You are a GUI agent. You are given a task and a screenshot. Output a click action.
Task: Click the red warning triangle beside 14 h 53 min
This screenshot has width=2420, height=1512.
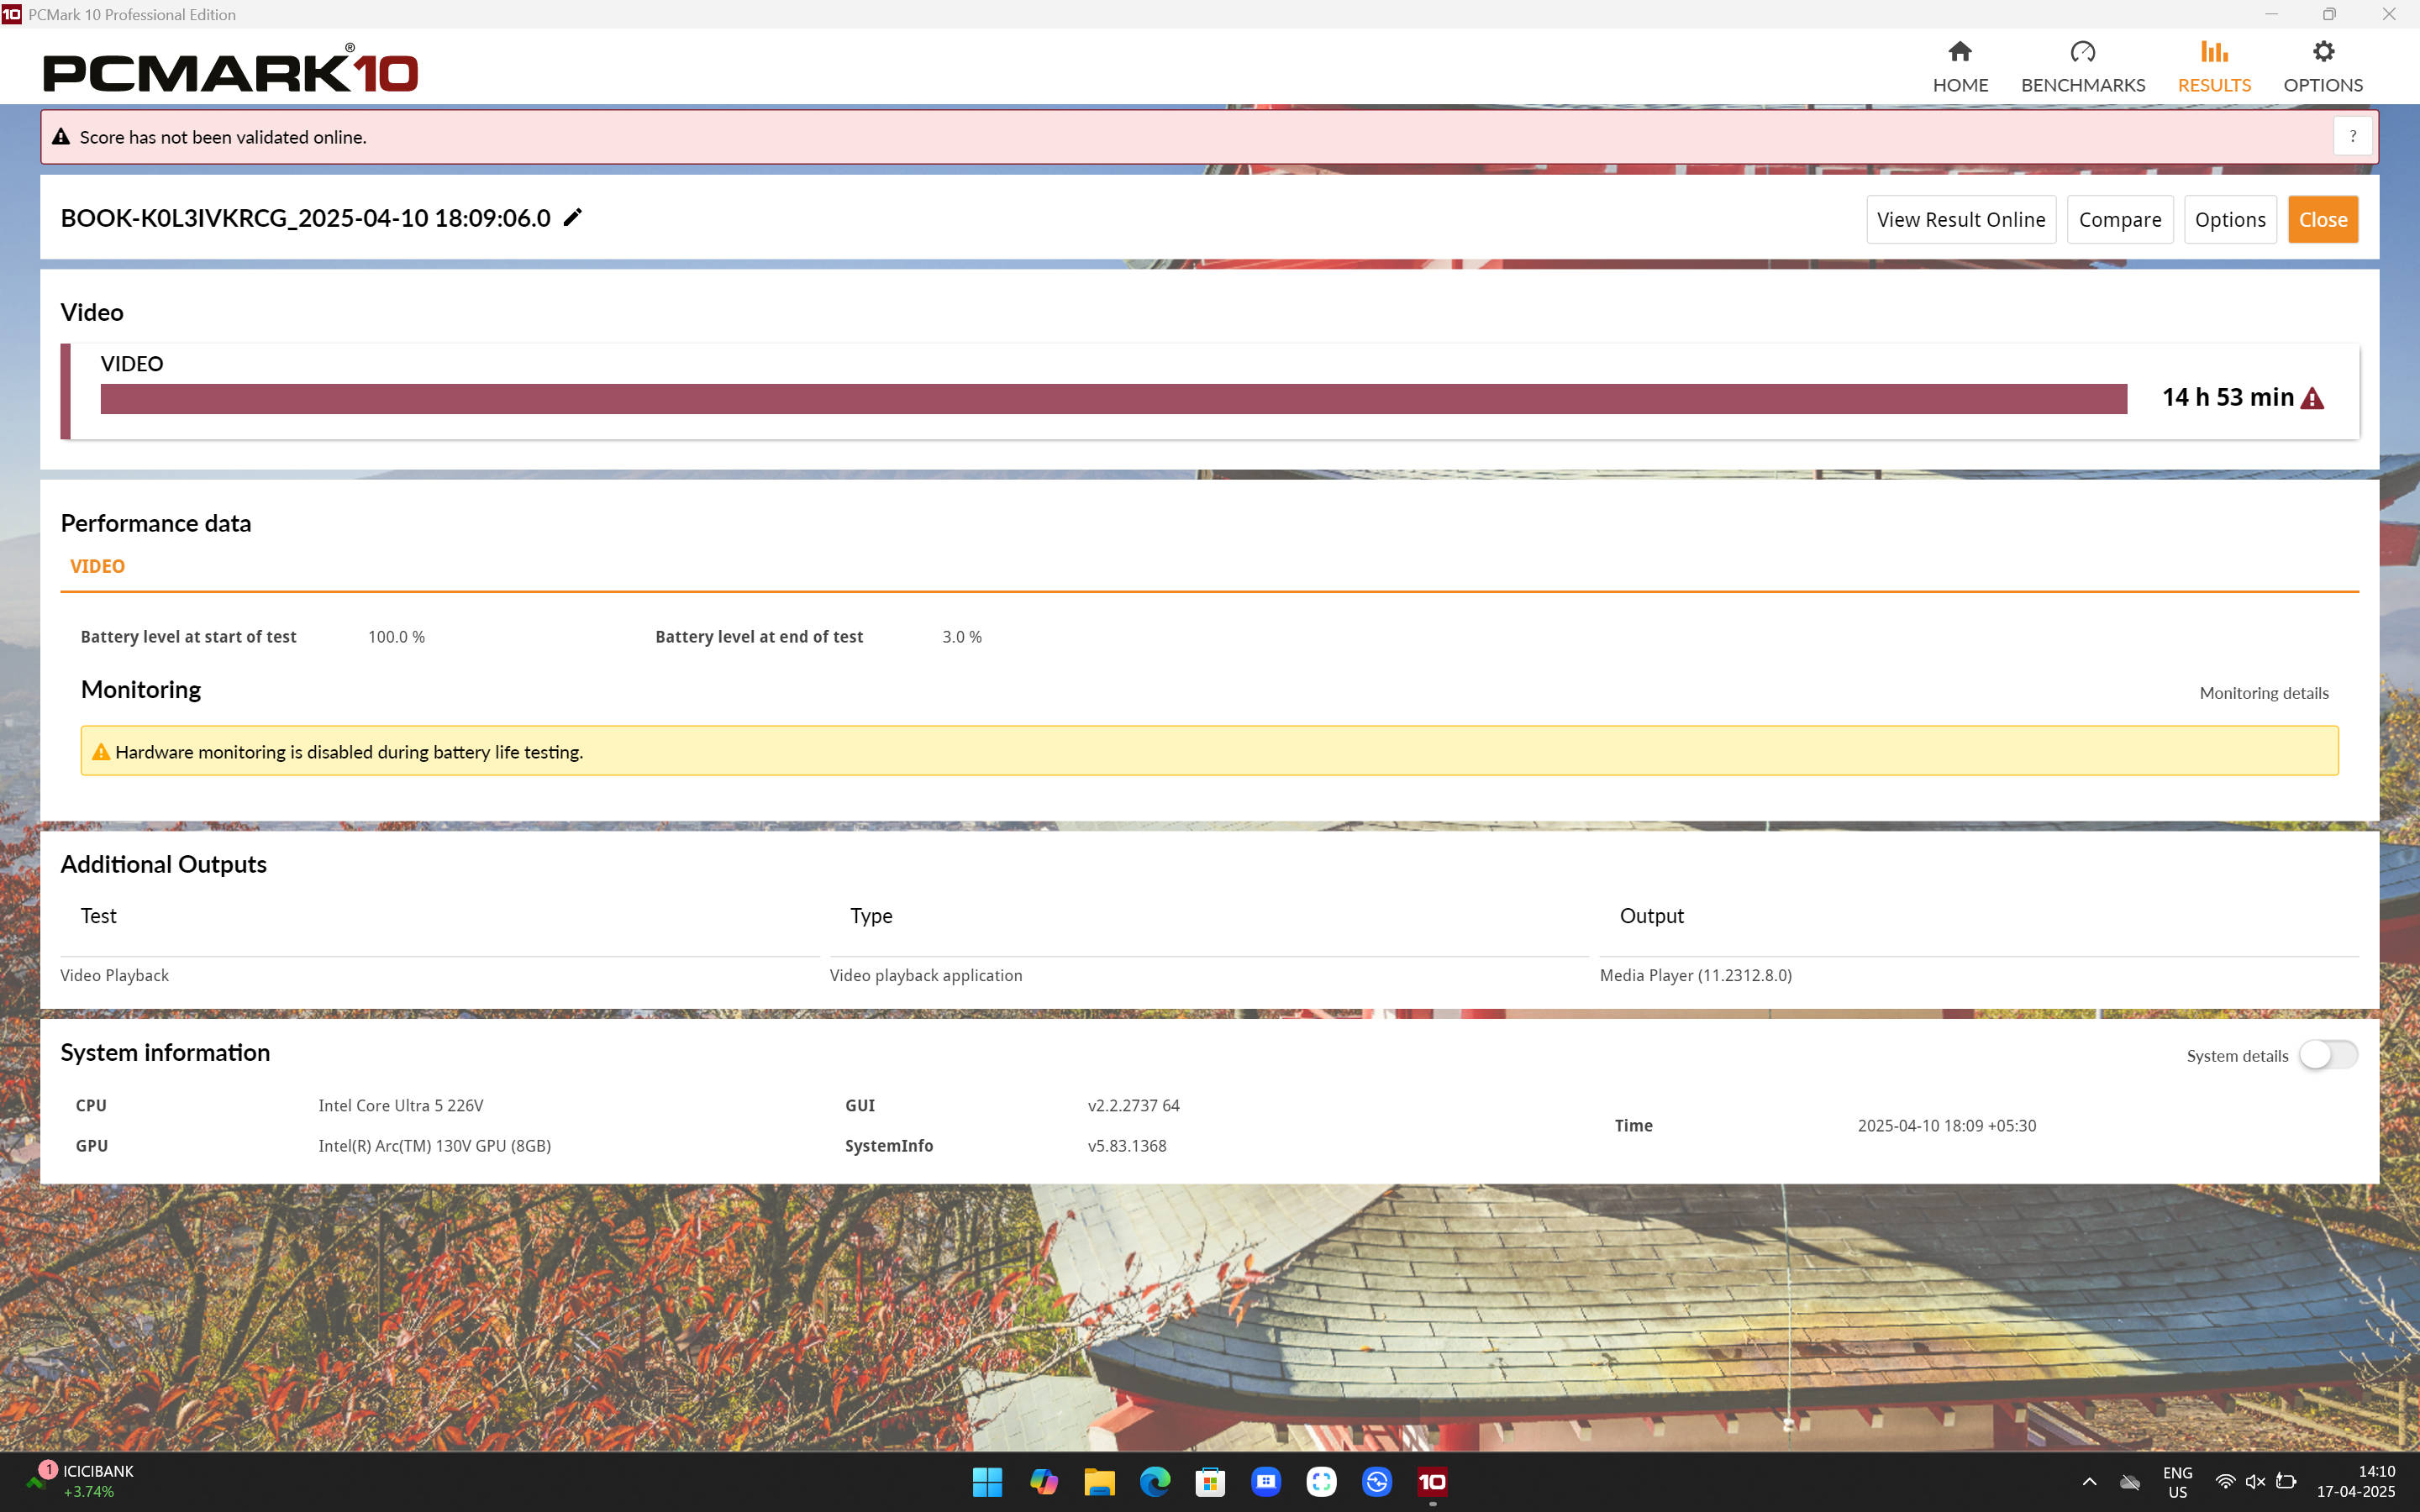coord(2312,398)
